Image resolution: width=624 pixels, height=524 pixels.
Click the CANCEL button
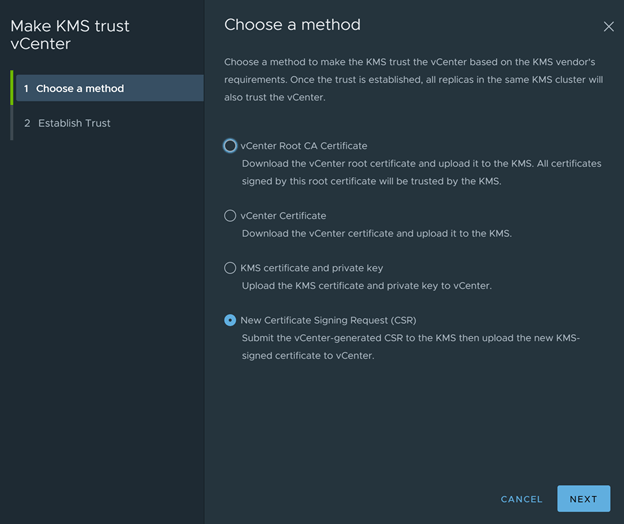[521, 499]
